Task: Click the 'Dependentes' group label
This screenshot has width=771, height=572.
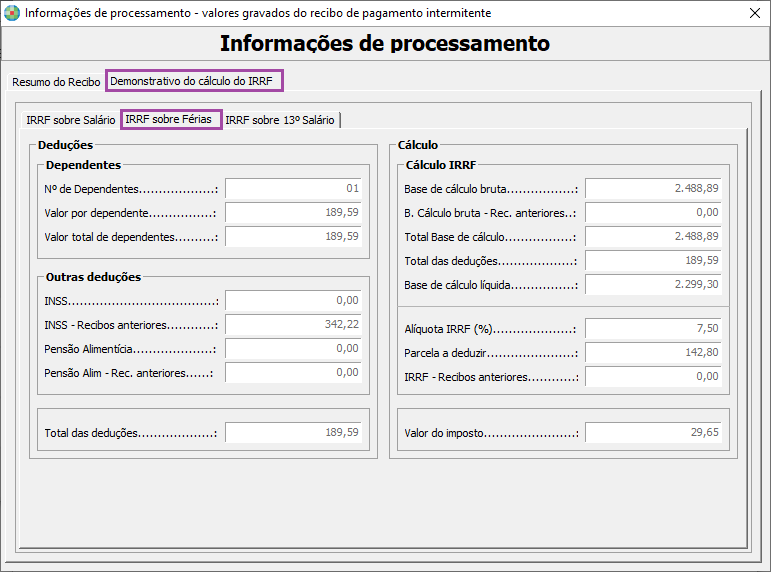Action: [x=83, y=165]
